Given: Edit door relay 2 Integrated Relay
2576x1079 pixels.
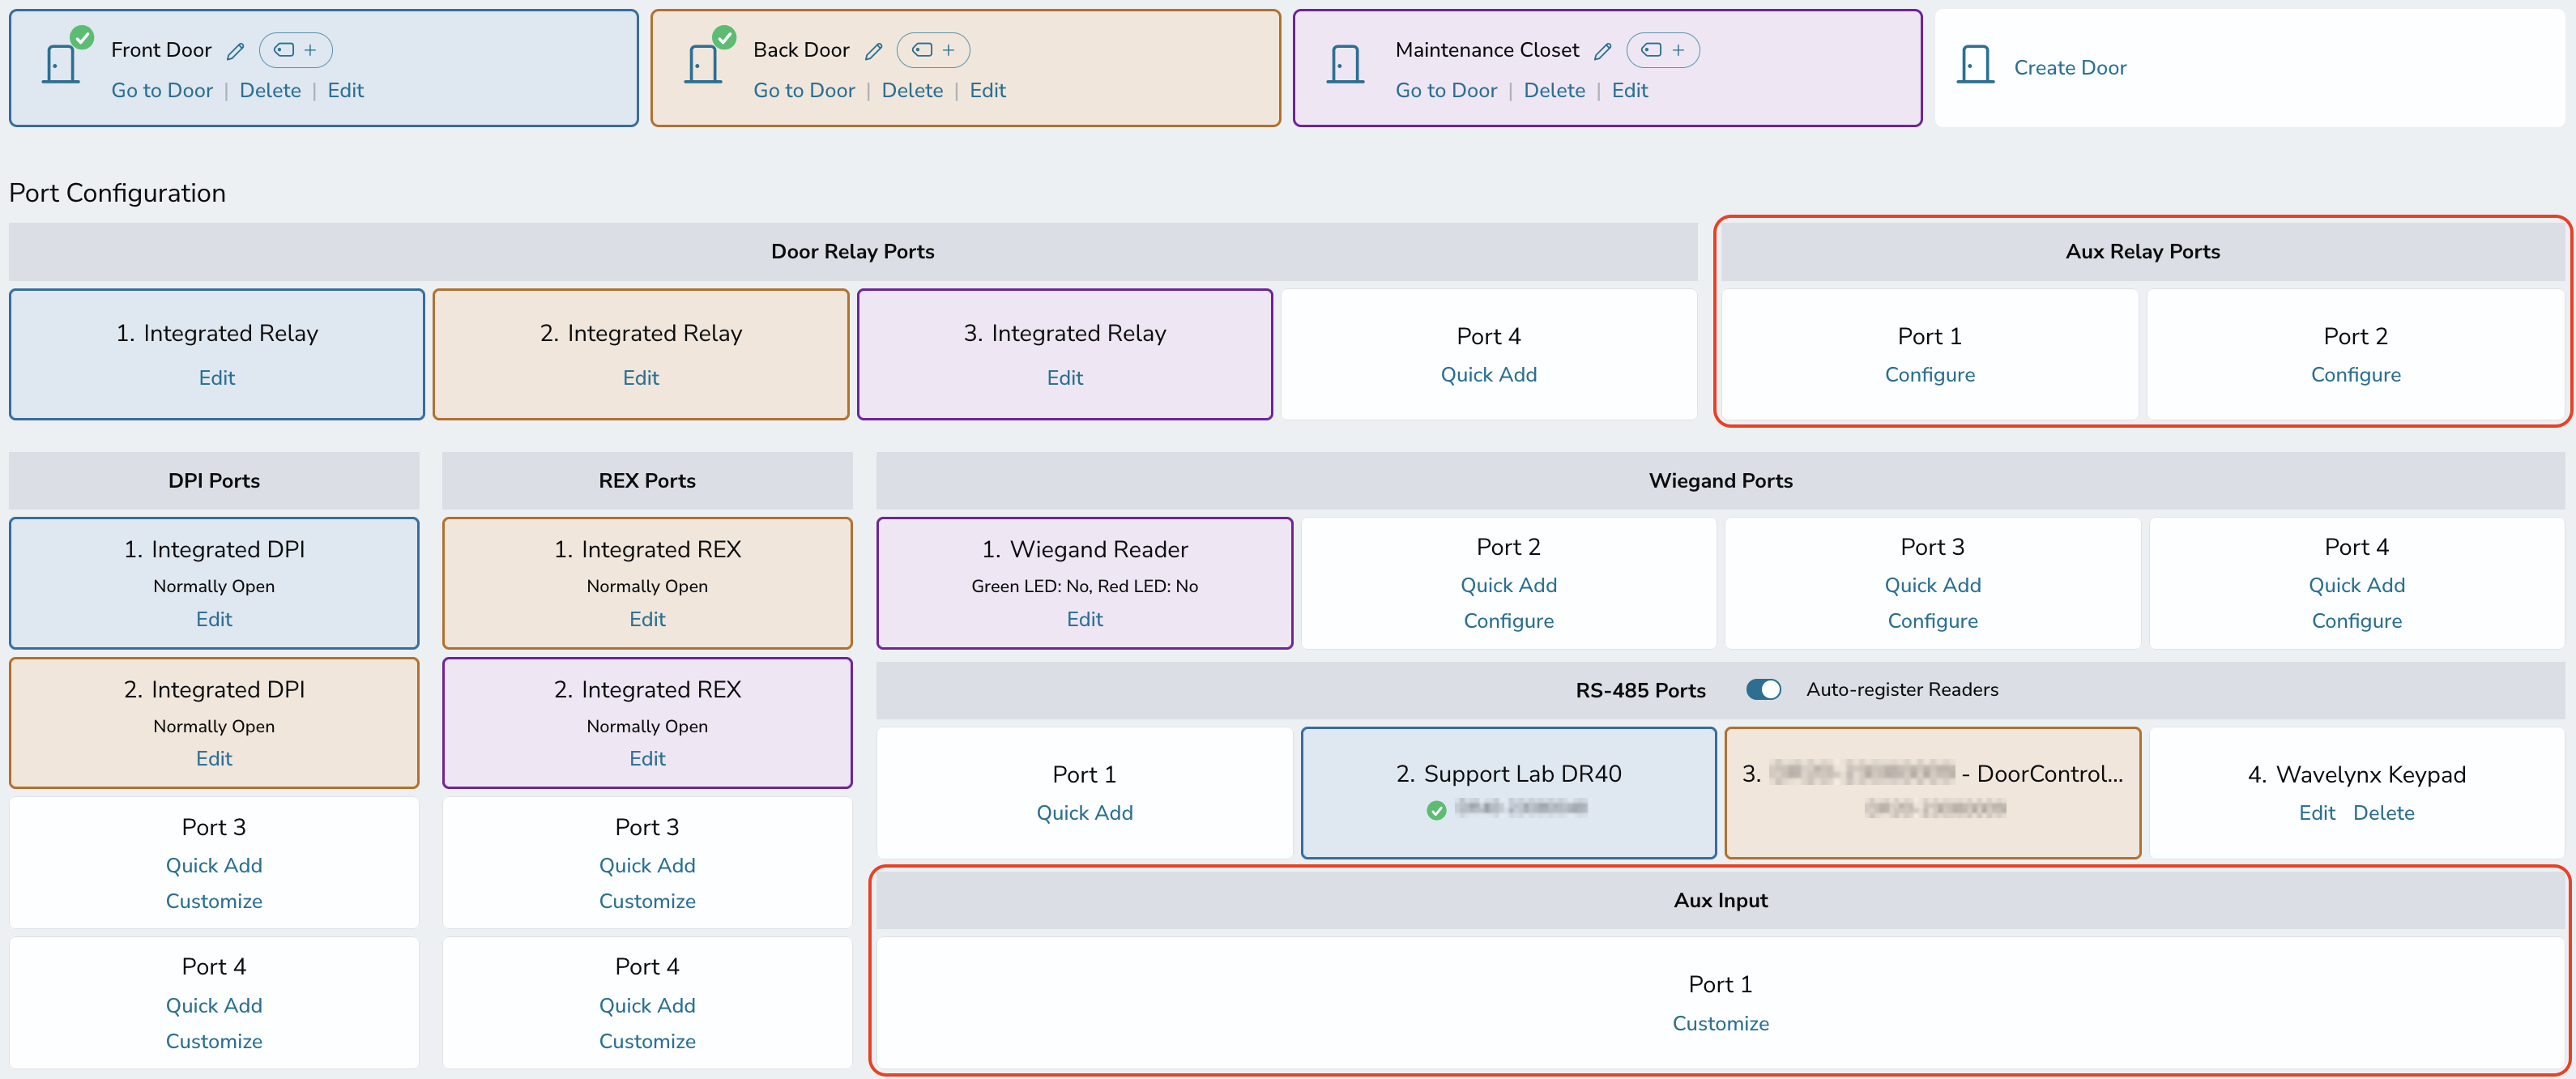Looking at the screenshot, I should (641, 377).
